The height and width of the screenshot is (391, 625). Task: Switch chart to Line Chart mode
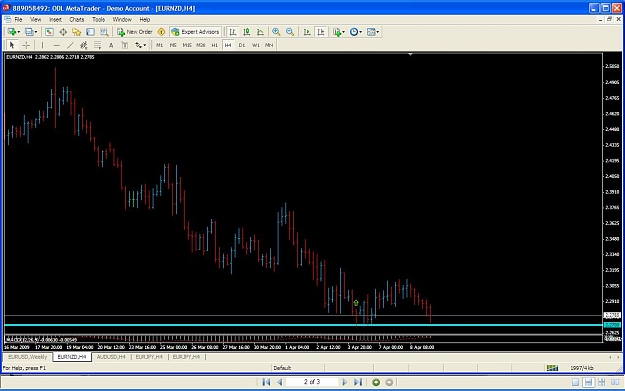click(260, 32)
